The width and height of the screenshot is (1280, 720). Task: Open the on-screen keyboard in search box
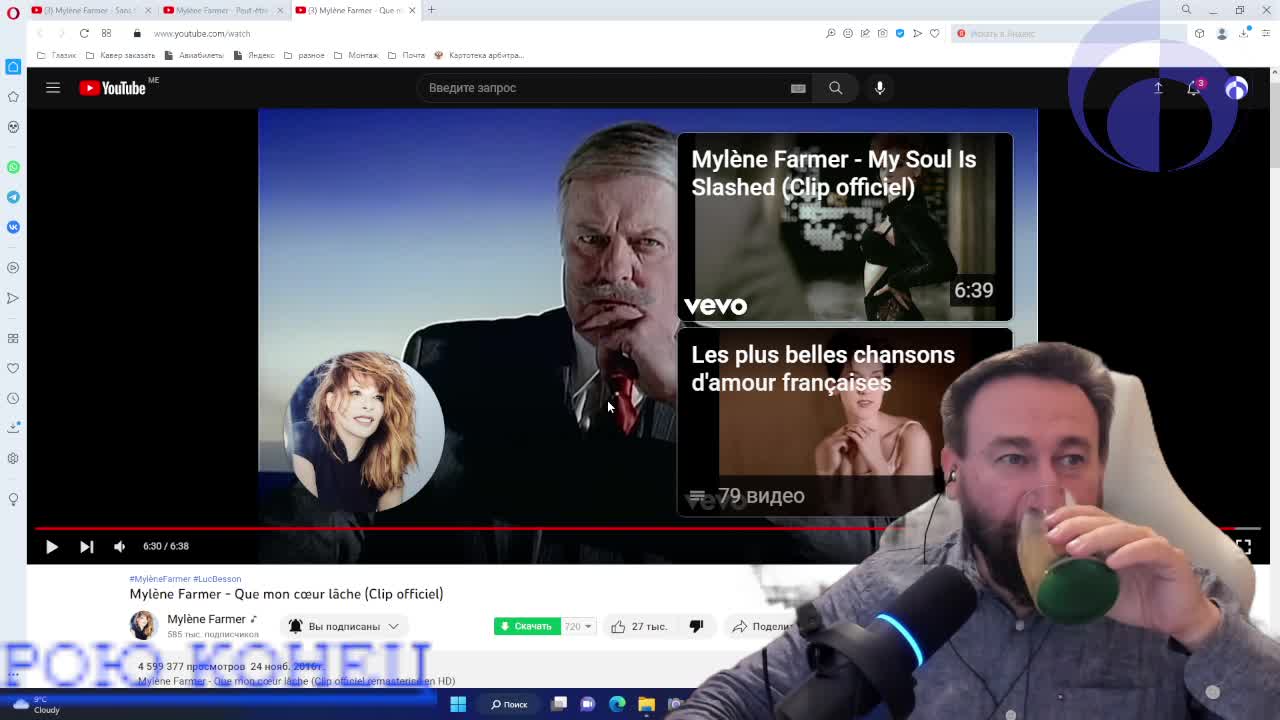coord(798,88)
